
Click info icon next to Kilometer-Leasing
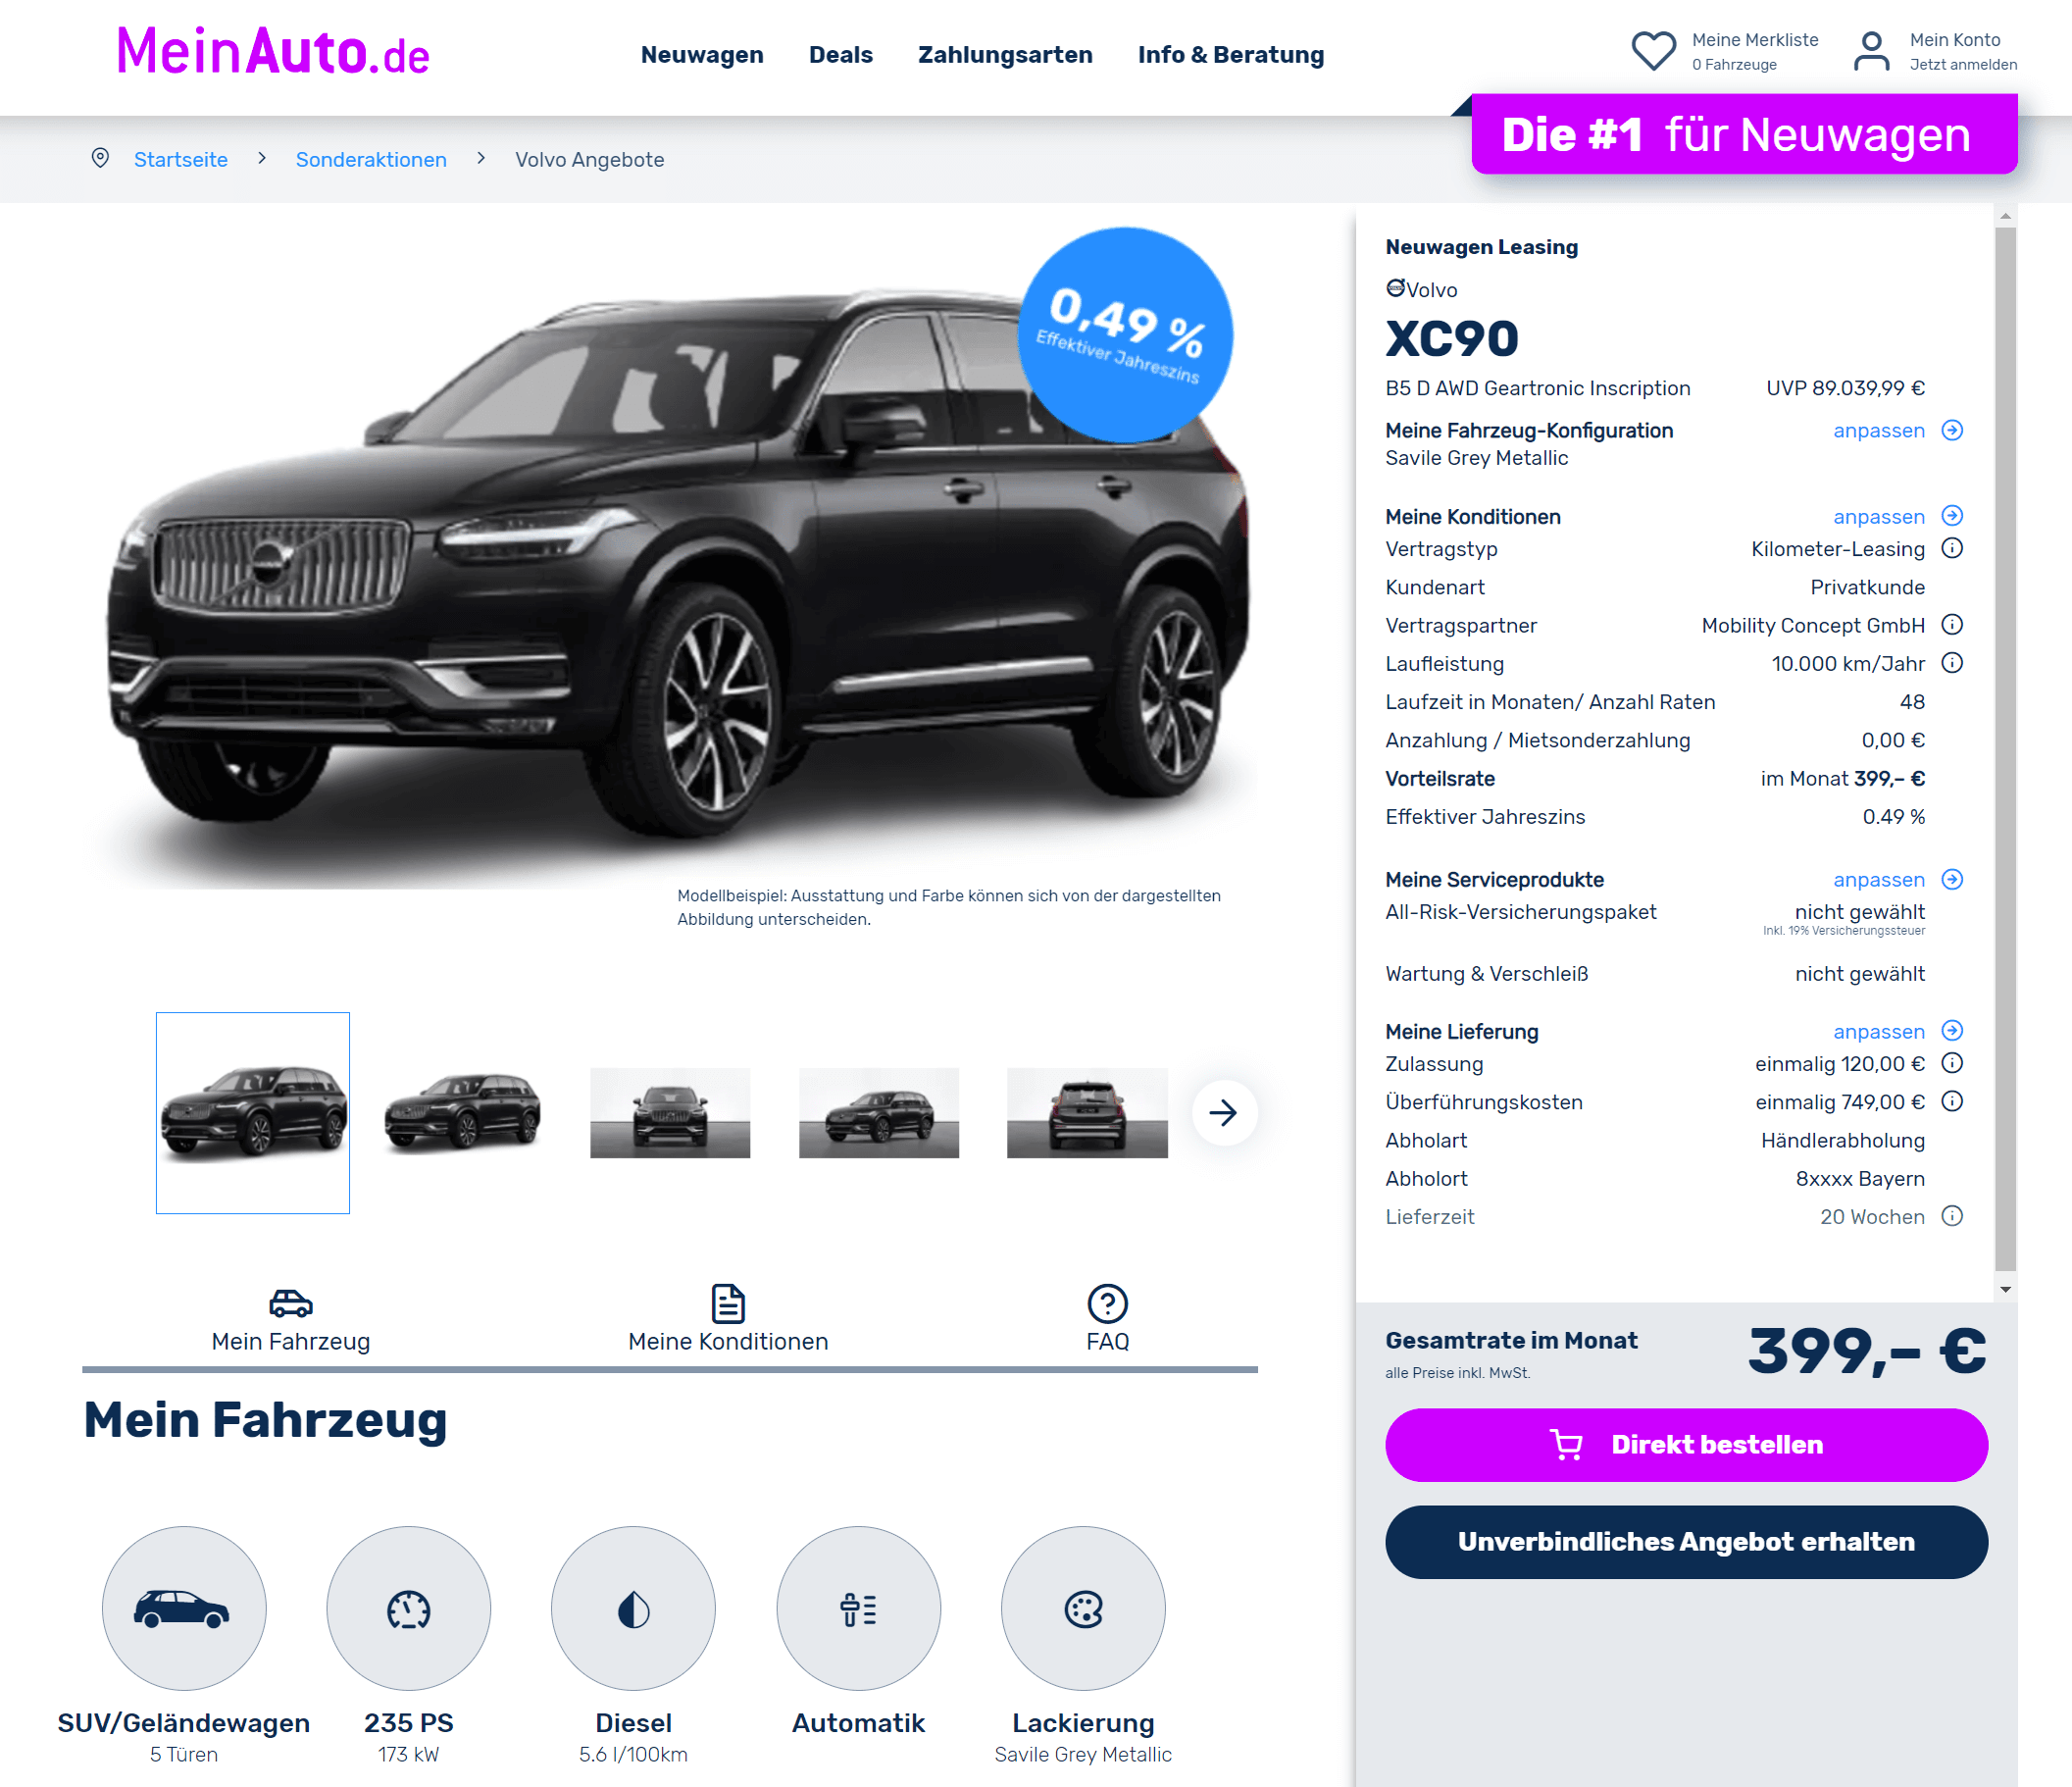pos(1952,548)
